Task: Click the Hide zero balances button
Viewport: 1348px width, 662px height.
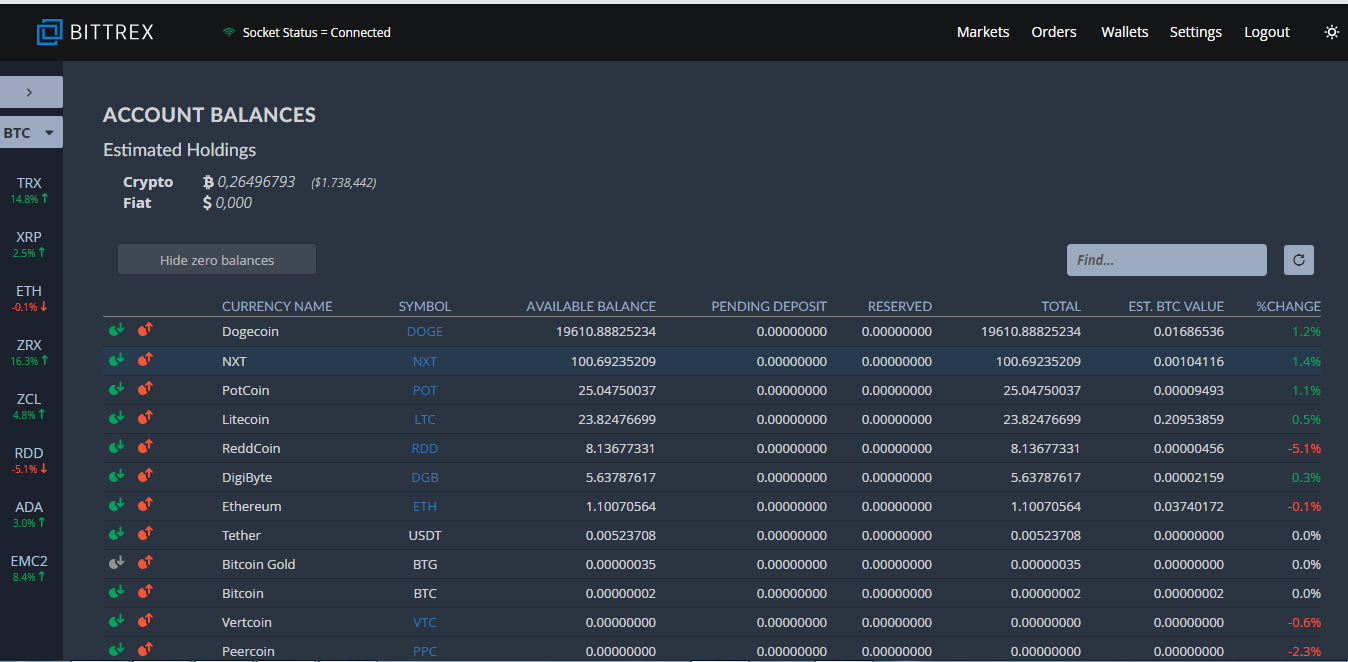Action: pyautogui.click(x=217, y=260)
